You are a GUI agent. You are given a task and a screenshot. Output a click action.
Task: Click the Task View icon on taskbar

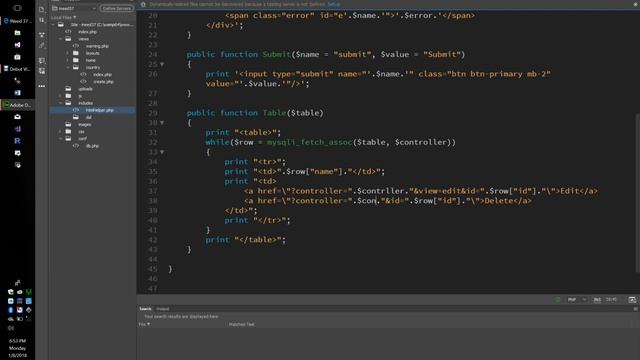(17, 8)
